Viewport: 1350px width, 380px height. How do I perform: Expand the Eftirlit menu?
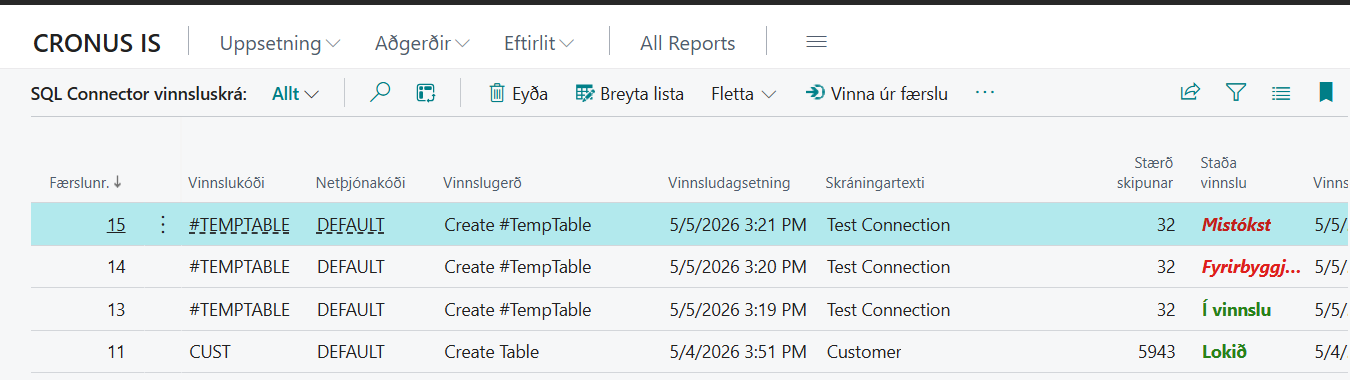[x=538, y=43]
